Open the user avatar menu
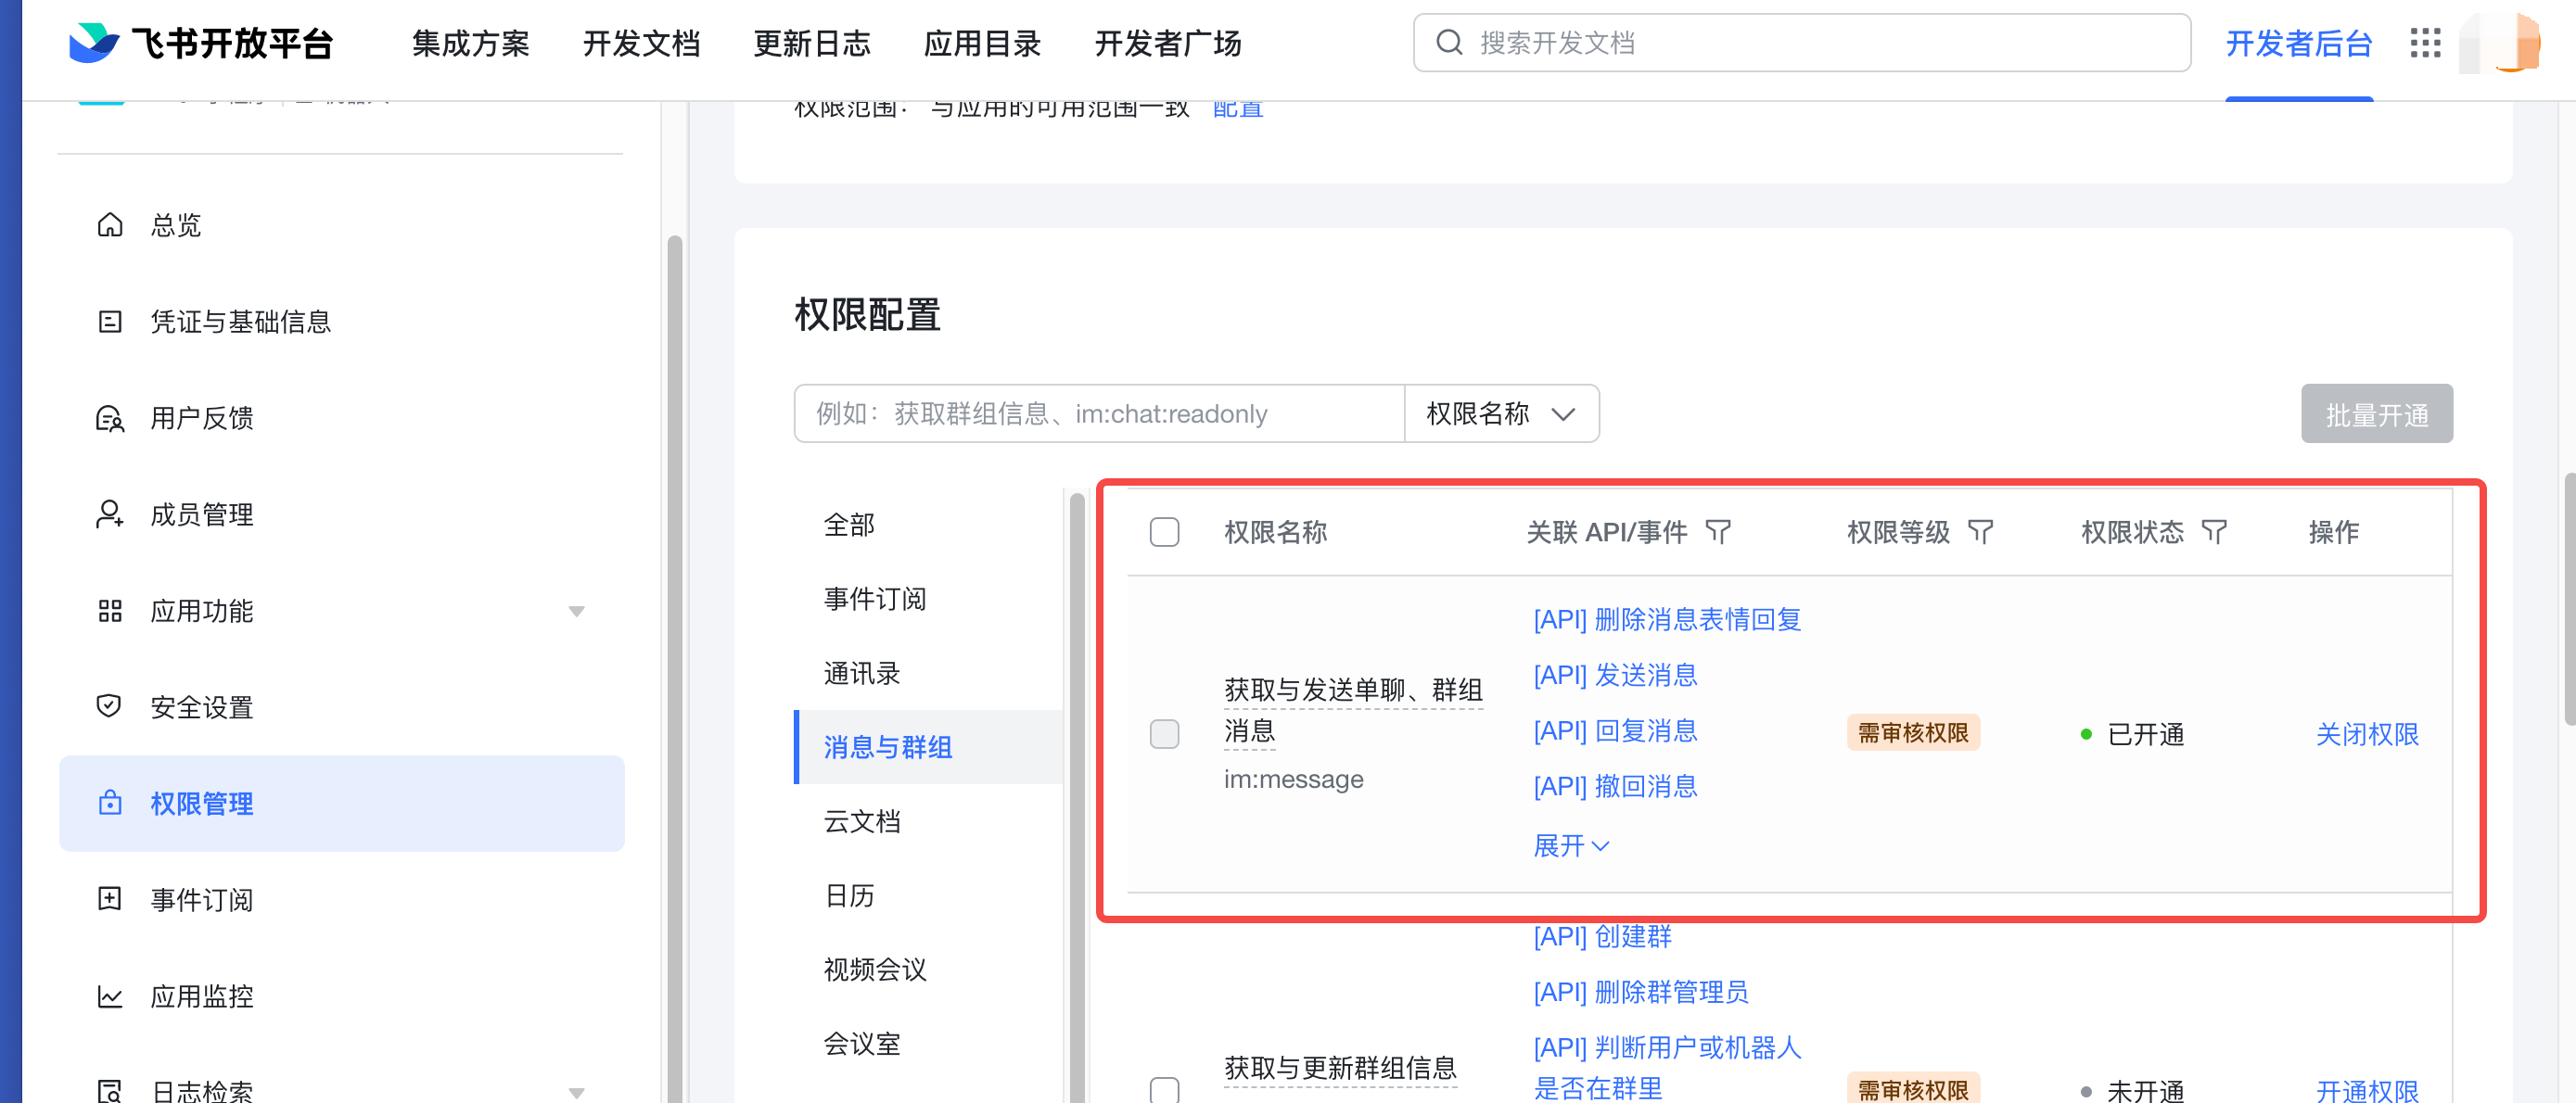 pos(2500,42)
